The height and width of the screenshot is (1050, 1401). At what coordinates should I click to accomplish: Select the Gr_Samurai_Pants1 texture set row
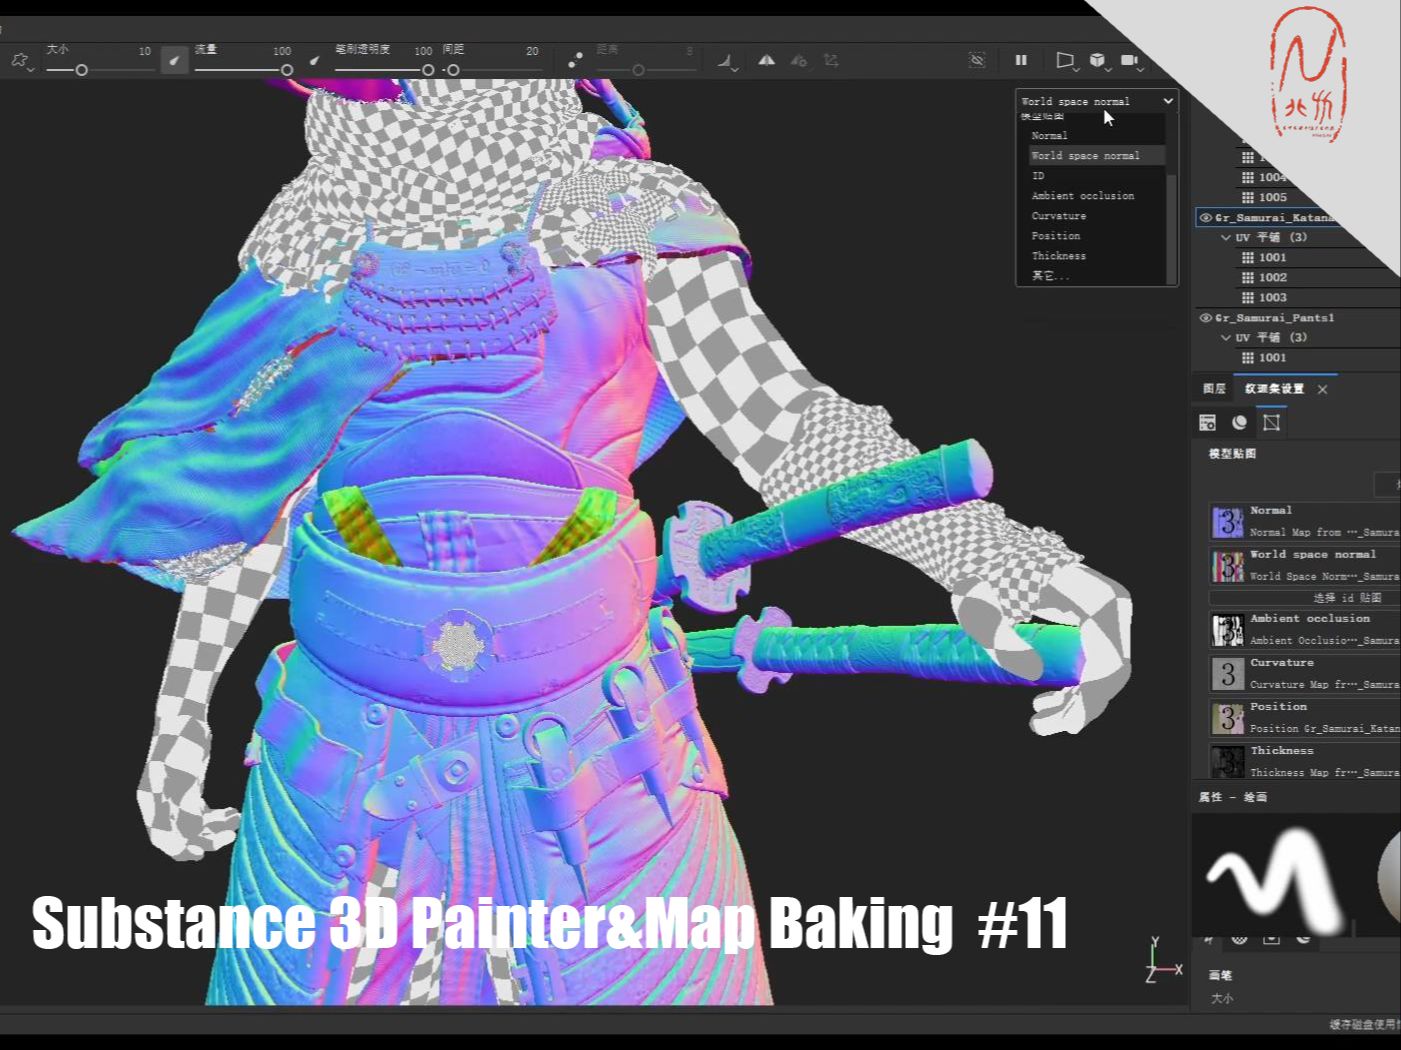[x=1298, y=317]
